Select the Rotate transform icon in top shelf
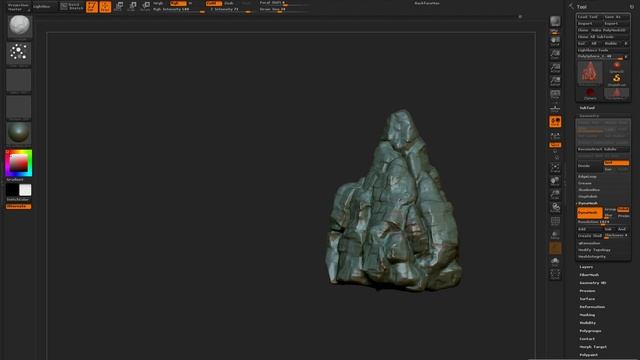The height and width of the screenshot is (360, 640). pyautogui.click(x=146, y=7)
